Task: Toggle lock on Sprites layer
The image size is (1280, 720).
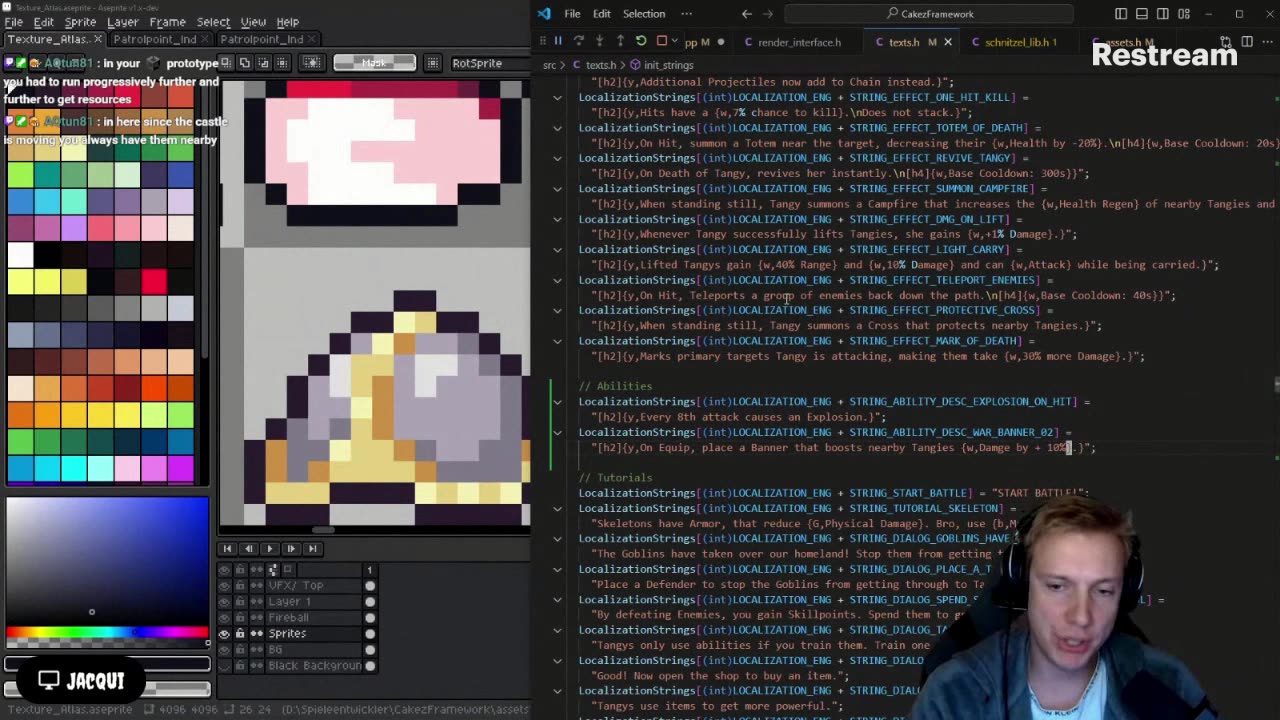Action: pyautogui.click(x=240, y=634)
